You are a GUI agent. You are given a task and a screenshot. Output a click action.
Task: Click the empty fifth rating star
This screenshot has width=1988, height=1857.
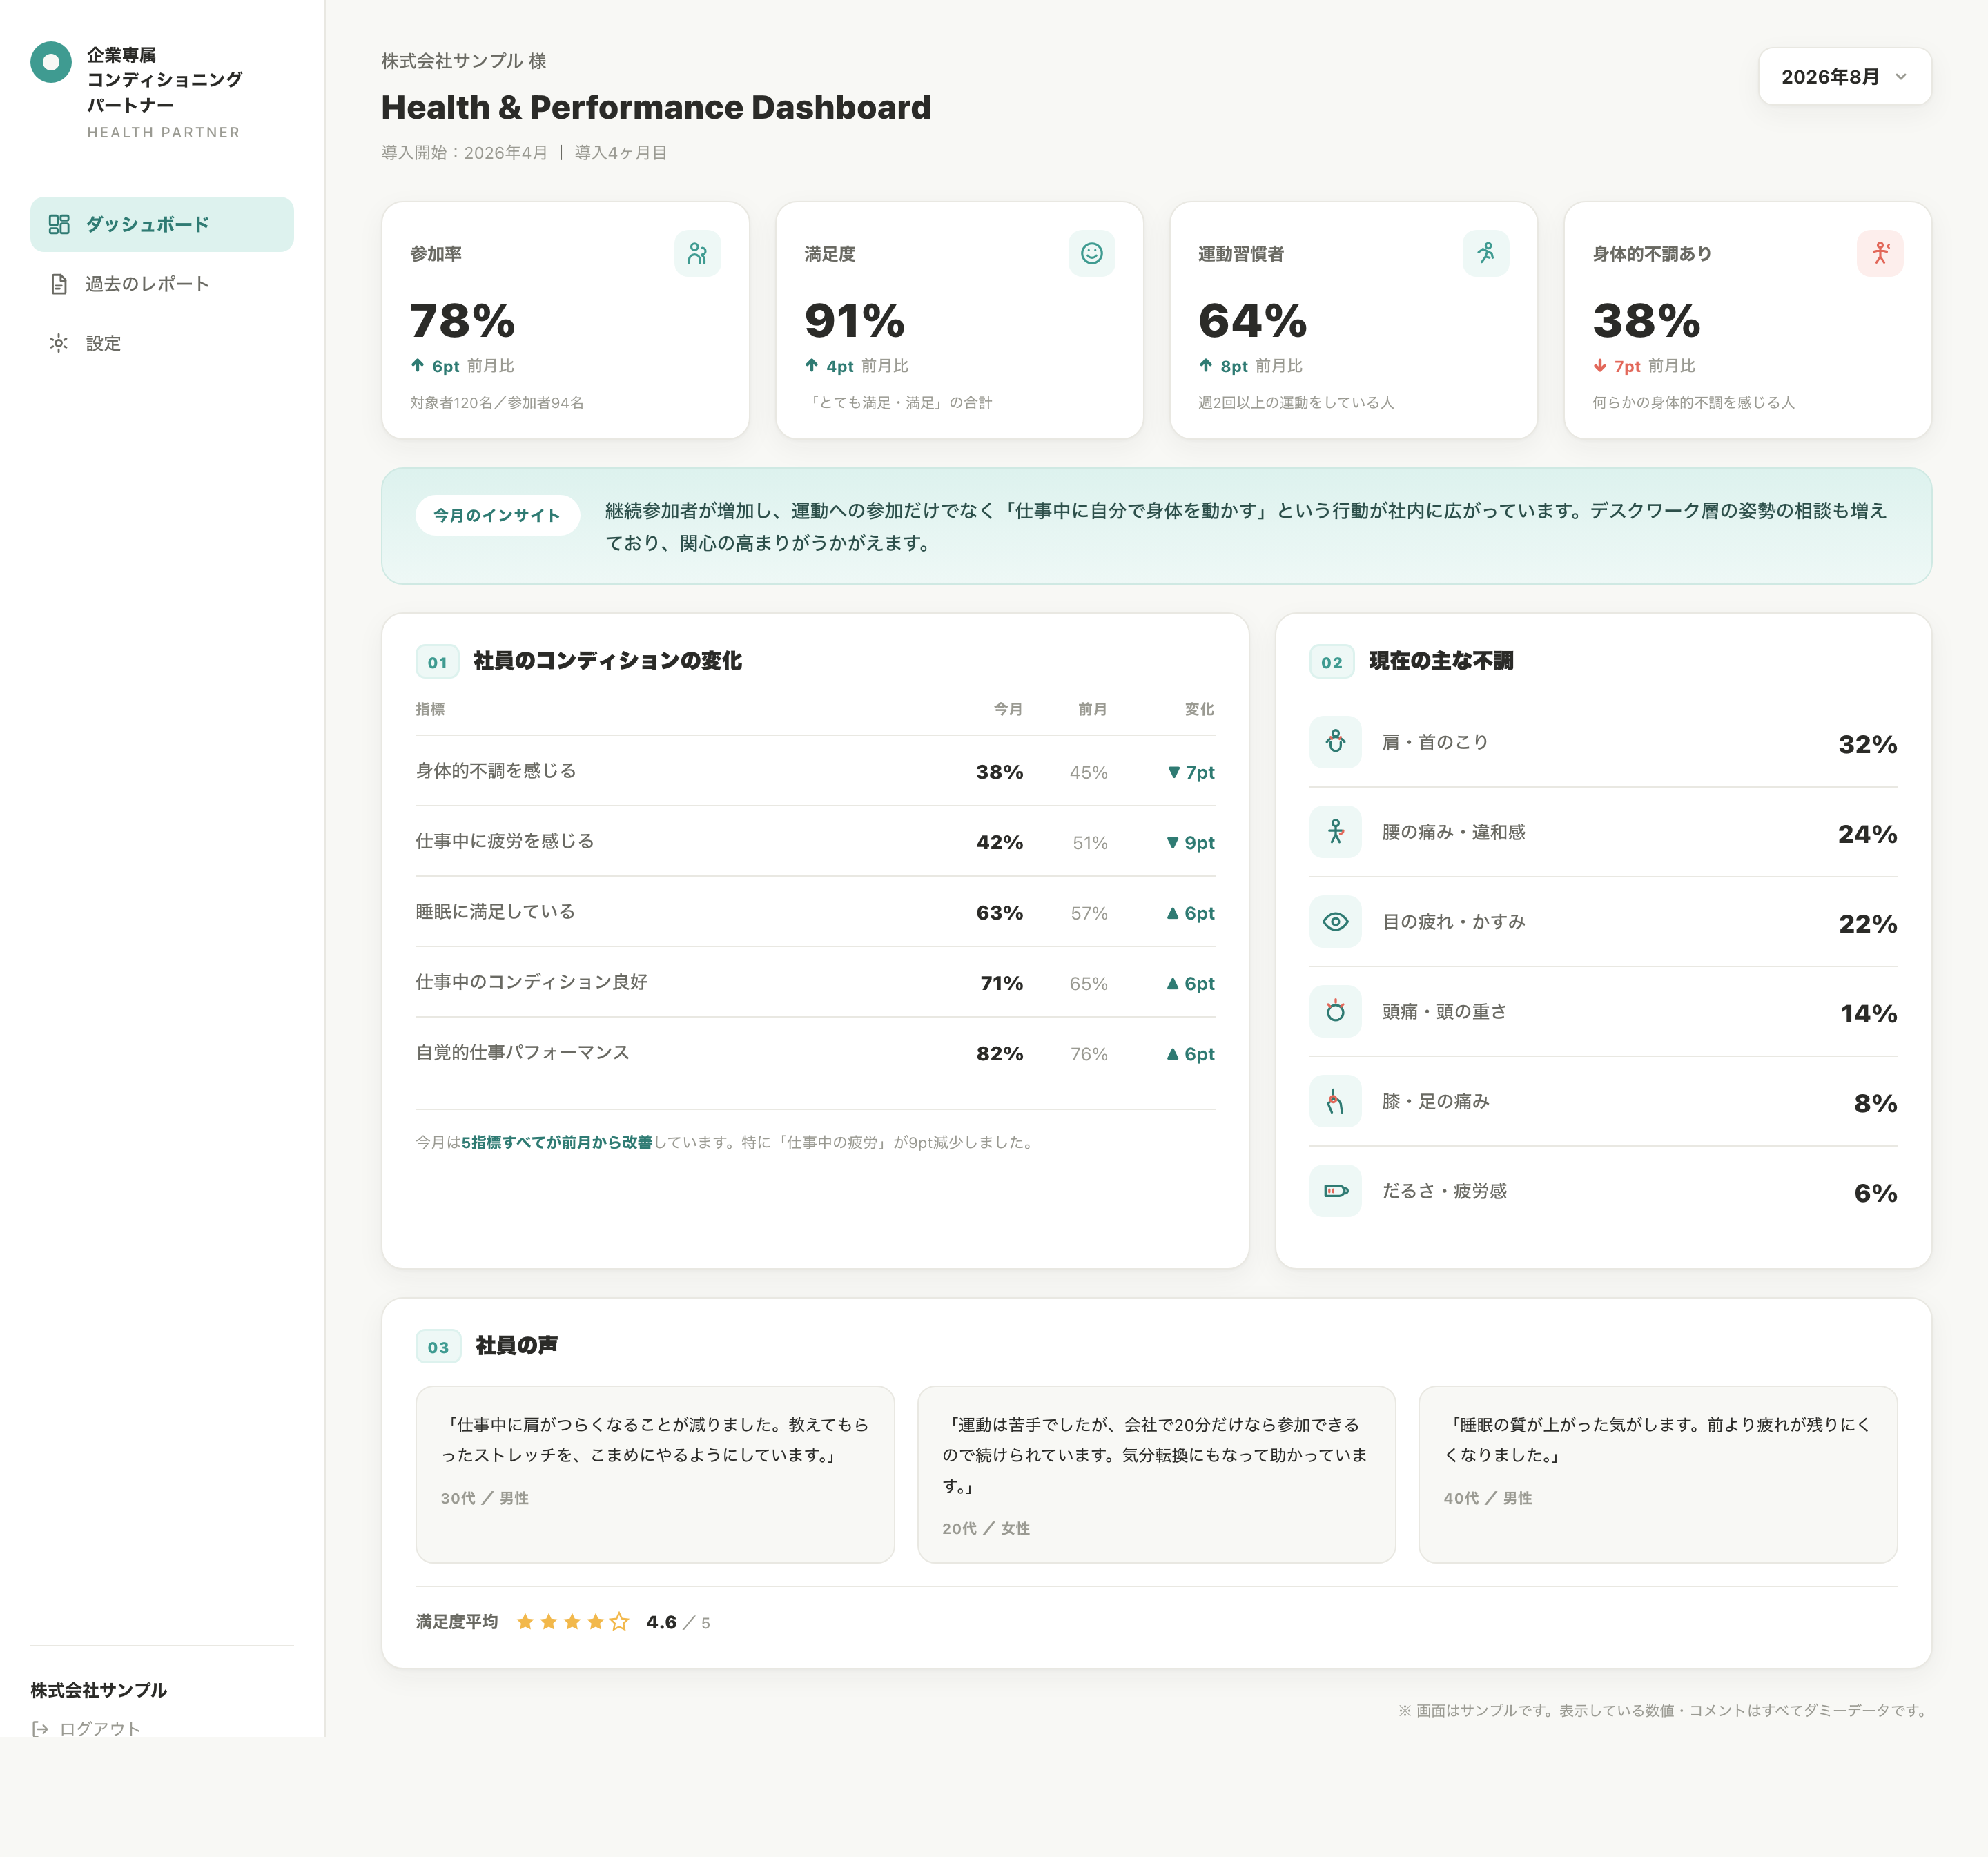(619, 1622)
